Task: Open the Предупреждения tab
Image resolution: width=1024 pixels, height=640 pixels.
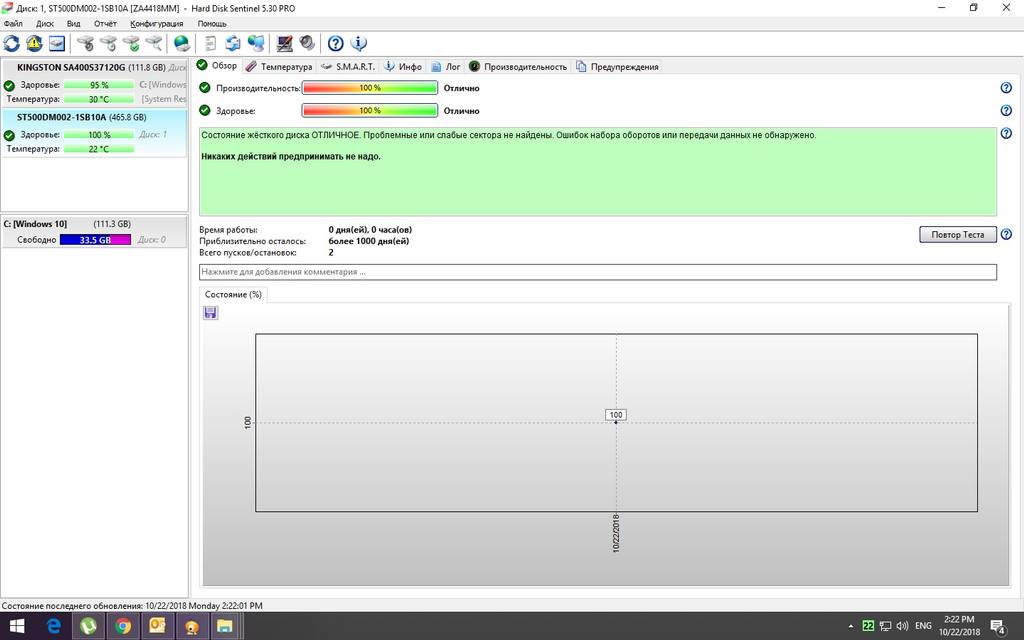Action: click(x=618, y=67)
